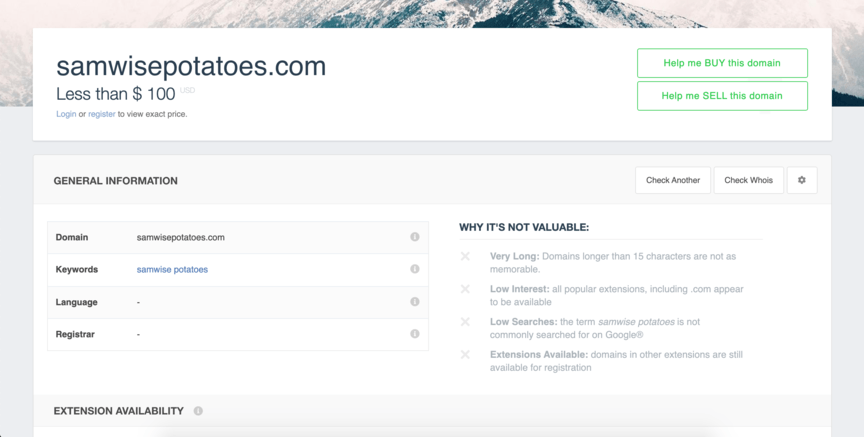Open info icon in Registrar row
Image resolution: width=864 pixels, height=437 pixels.
tap(415, 334)
